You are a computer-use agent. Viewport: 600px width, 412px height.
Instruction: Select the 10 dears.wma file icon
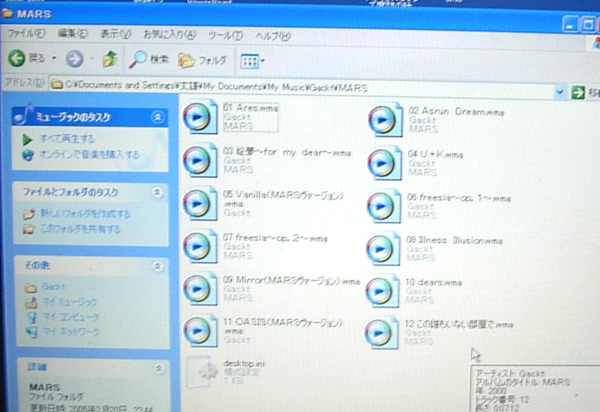click(382, 291)
